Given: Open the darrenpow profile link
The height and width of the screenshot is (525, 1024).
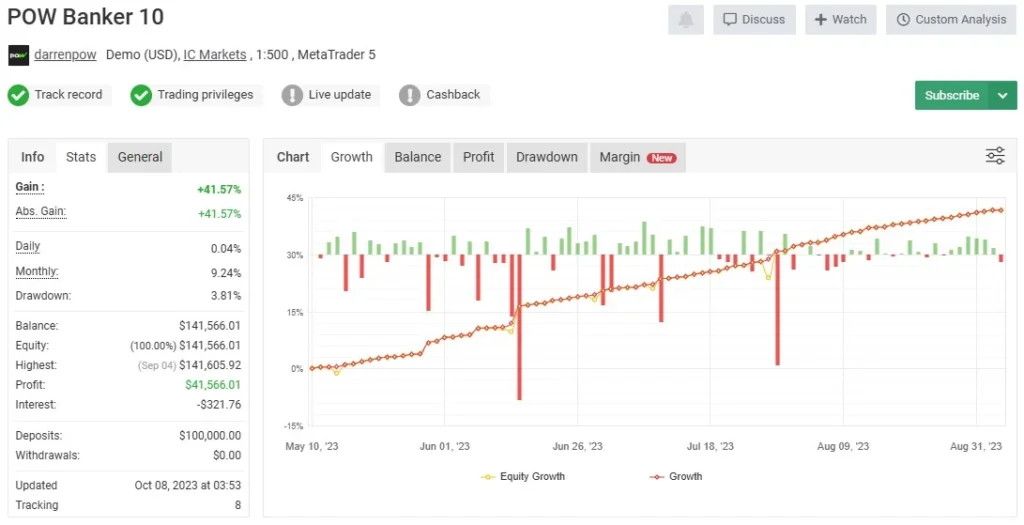Looking at the screenshot, I should (x=65, y=55).
